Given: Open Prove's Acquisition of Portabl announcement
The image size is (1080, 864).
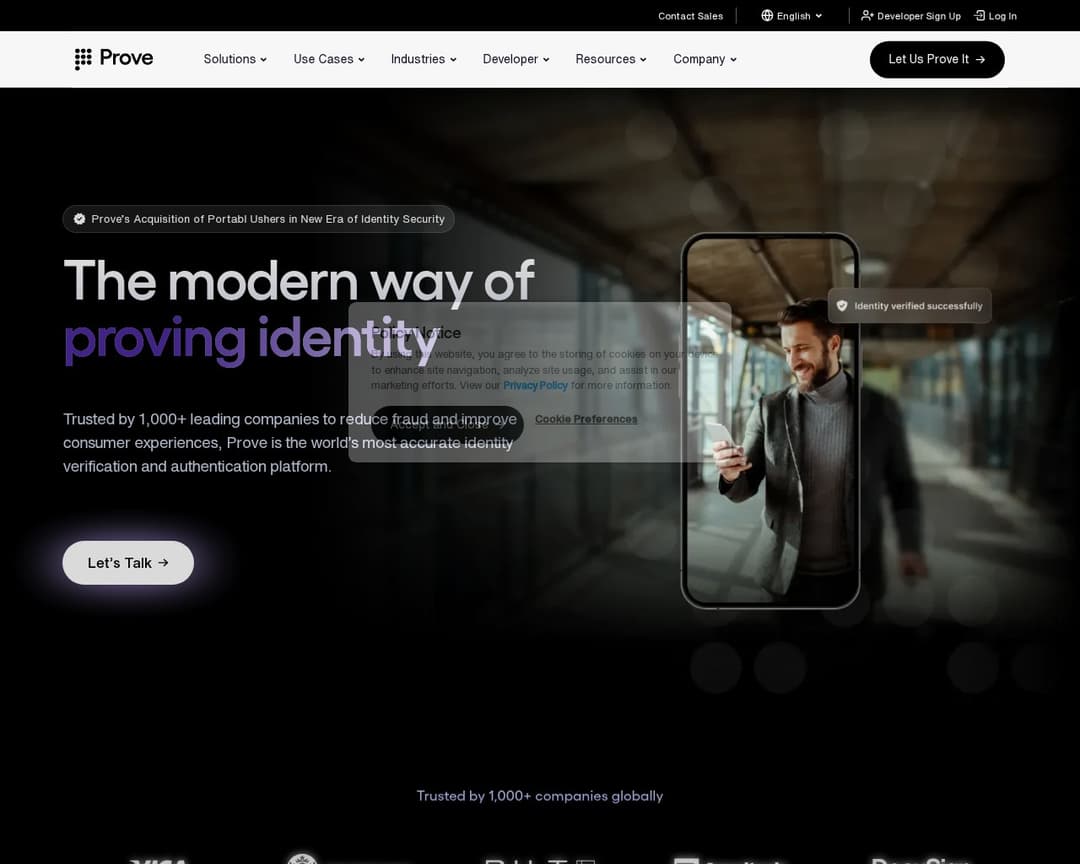Looking at the screenshot, I should tap(258, 219).
